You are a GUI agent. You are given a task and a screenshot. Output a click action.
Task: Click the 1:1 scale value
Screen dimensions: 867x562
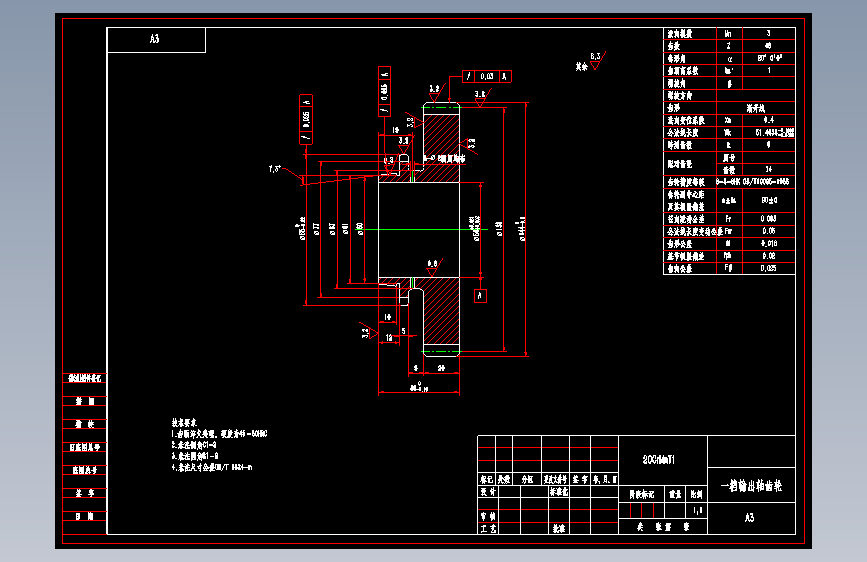(x=697, y=511)
